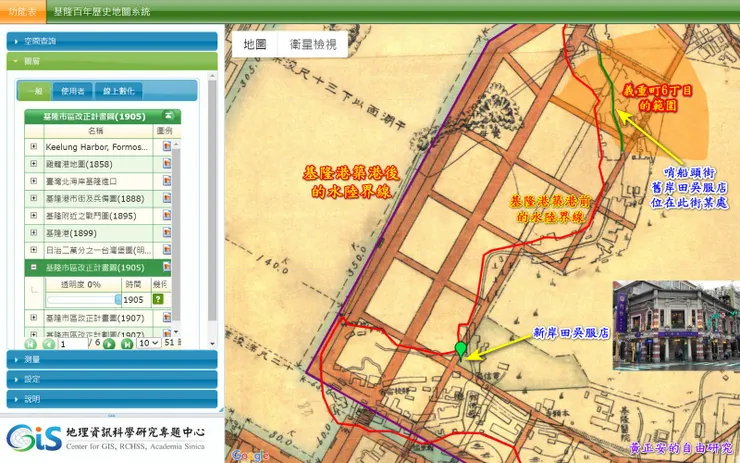Expand the 測量 accordion section
Screen dimensions: 740x463
(112, 360)
